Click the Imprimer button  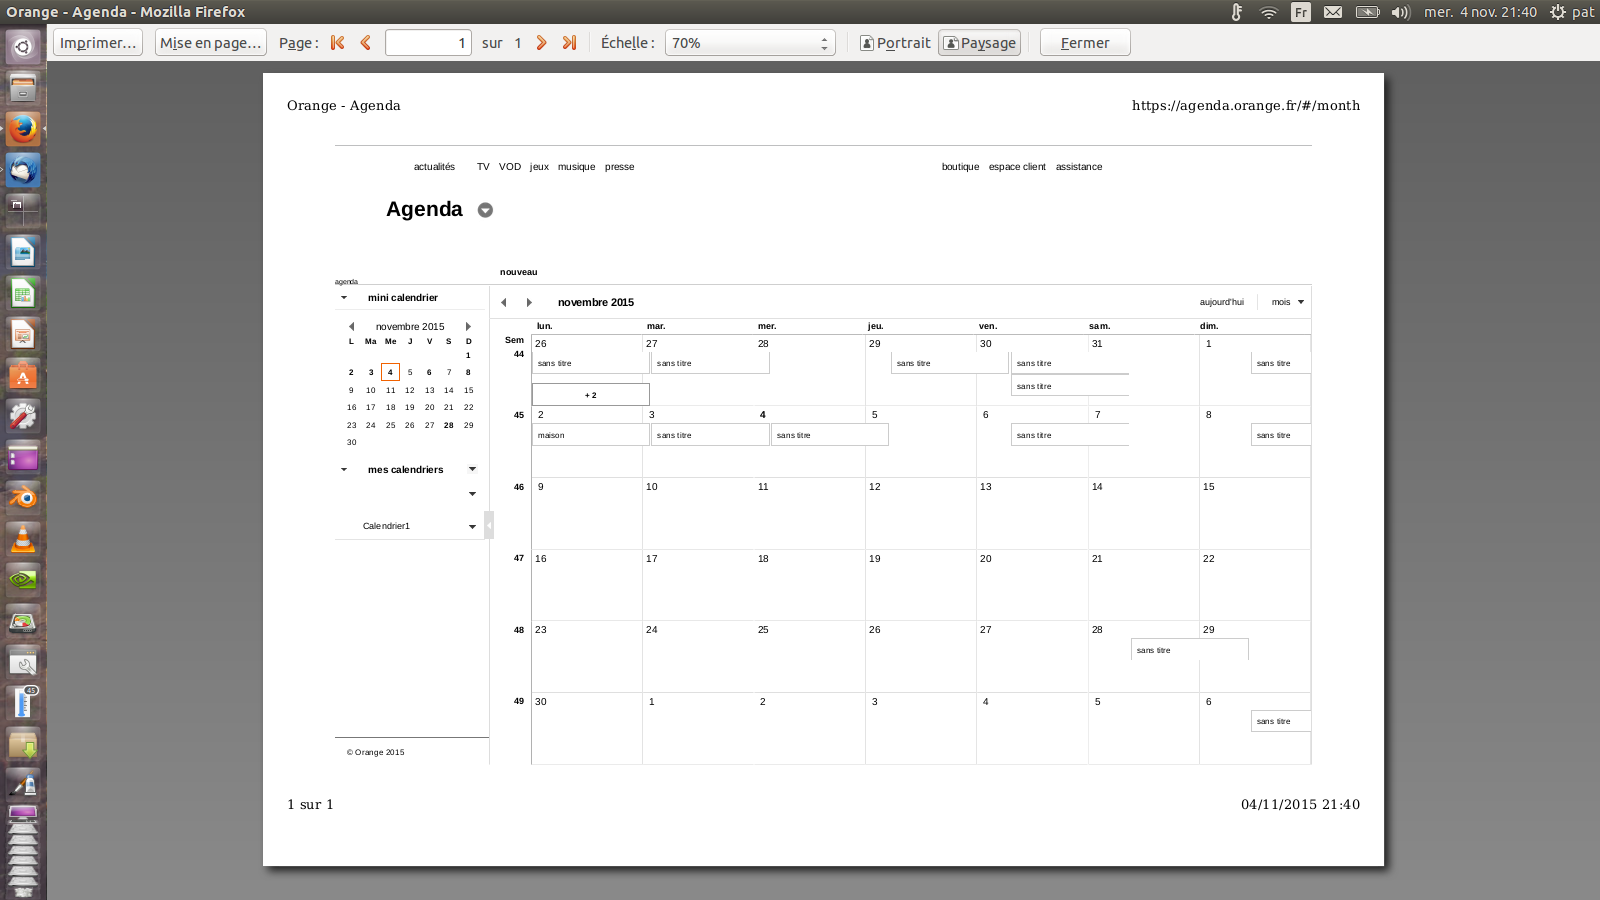(96, 42)
